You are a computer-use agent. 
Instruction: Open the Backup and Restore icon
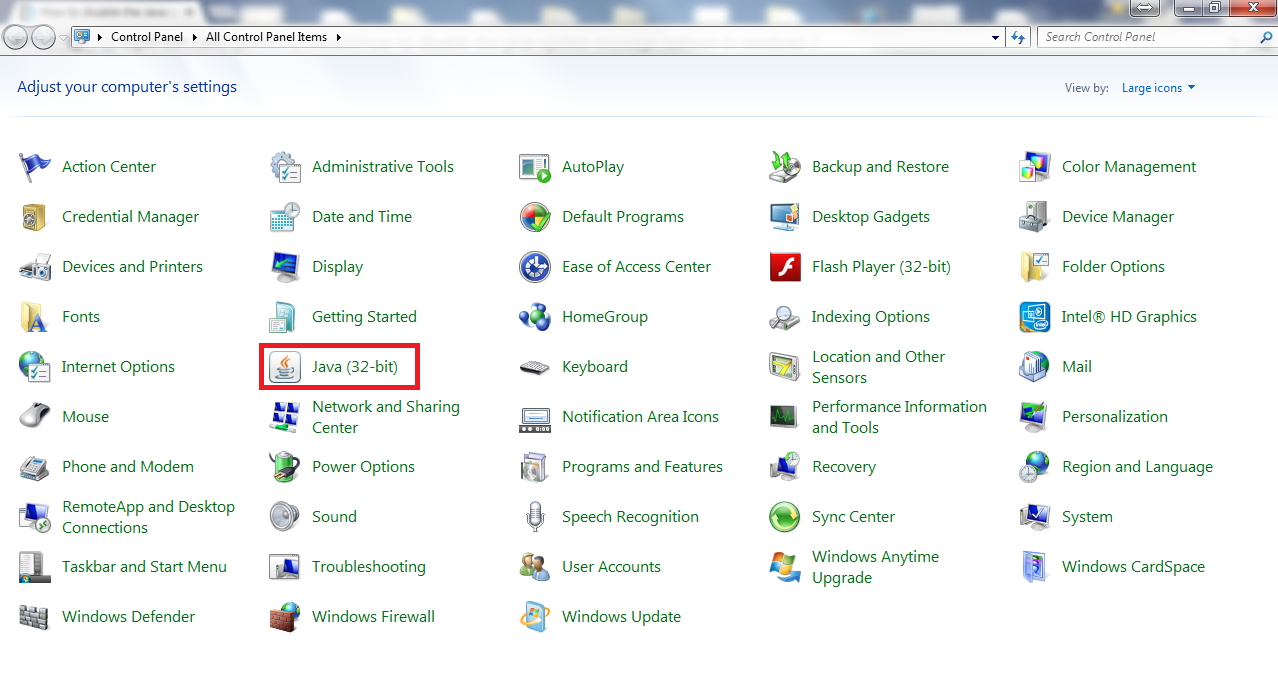click(x=785, y=167)
